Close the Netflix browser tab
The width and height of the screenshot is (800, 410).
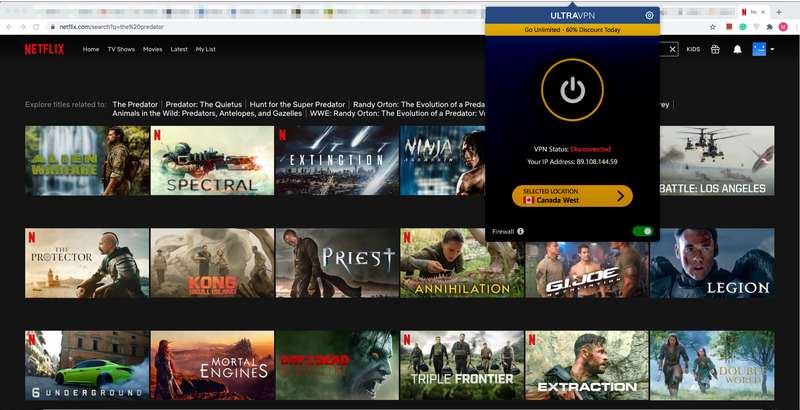764,12
